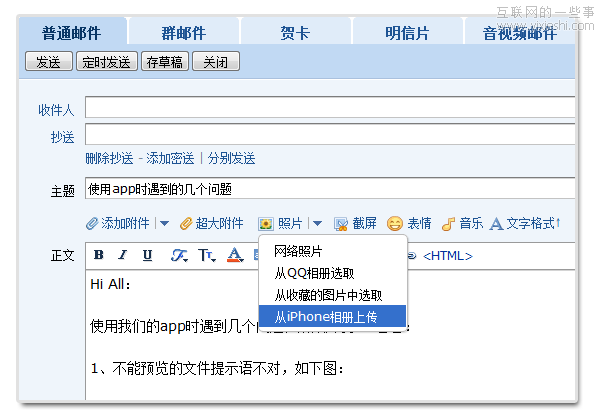Click the 删除抄送 link
This screenshot has width=600, height=420.
tap(109, 158)
